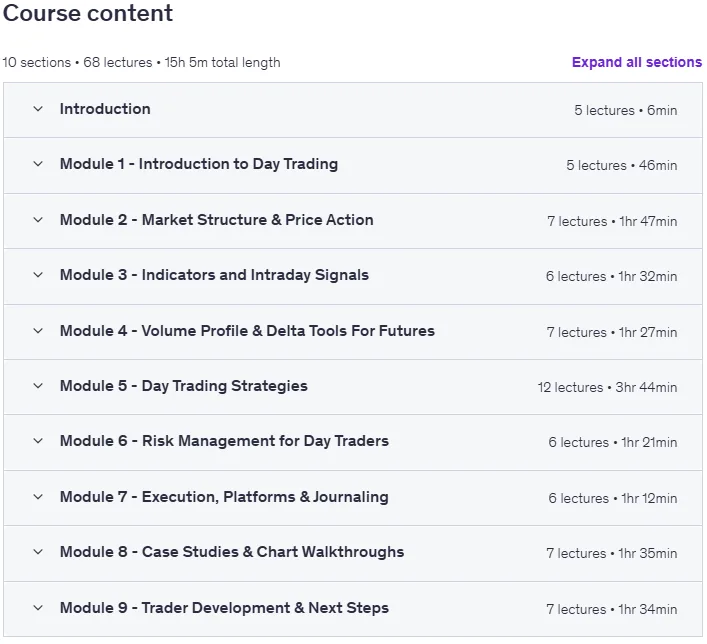Expand Module 1 chevron arrow
Image resolution: width=707 pixels, height=644 pixels.
click(x=38, y=164)
